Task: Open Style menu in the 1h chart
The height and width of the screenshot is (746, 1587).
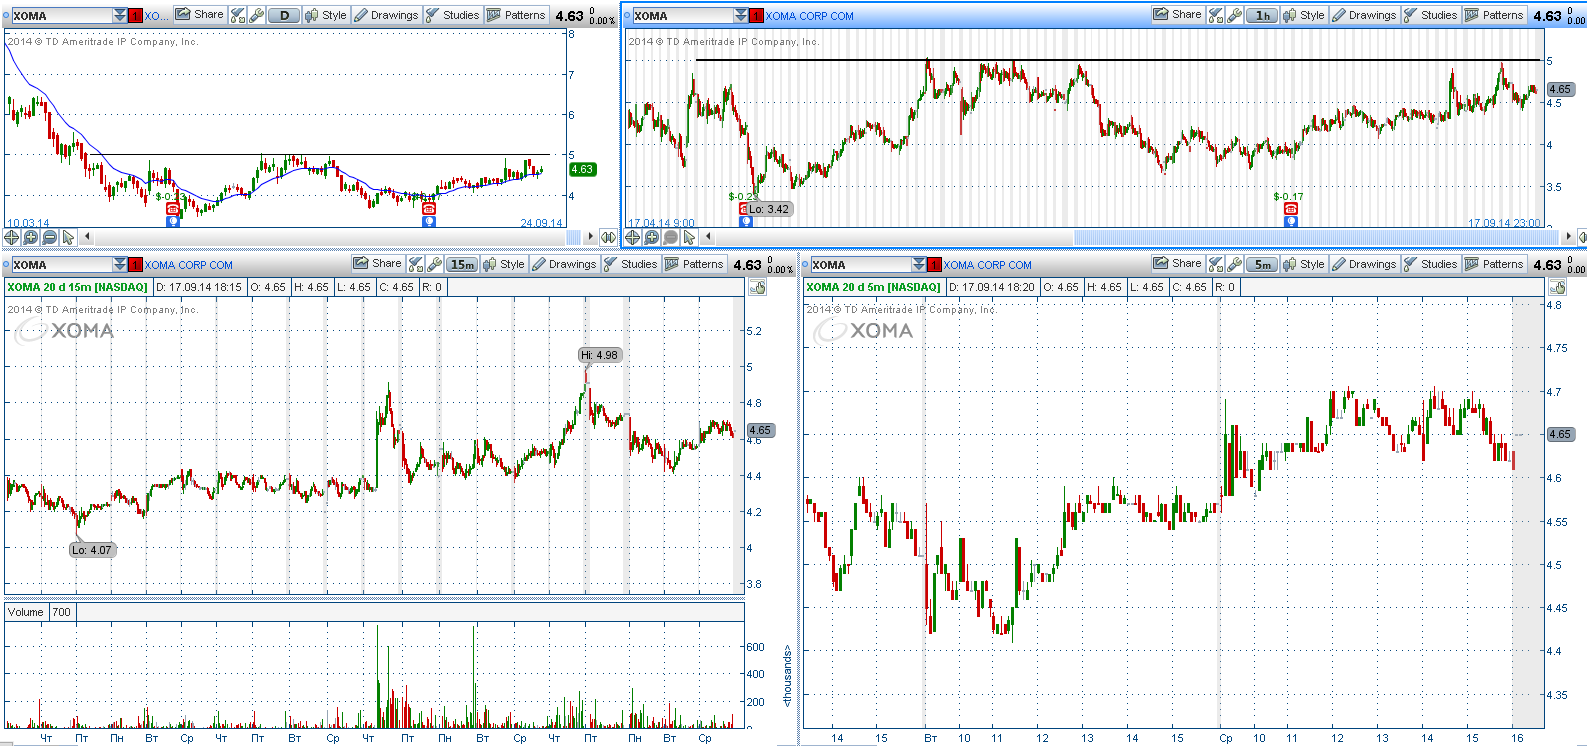Action: pyautogui.click(x=1304, y=15)
